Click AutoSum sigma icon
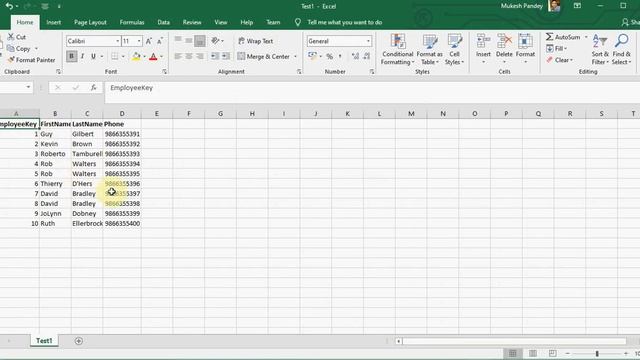Viewport: 640px width, 360px height. click(550, 37)
